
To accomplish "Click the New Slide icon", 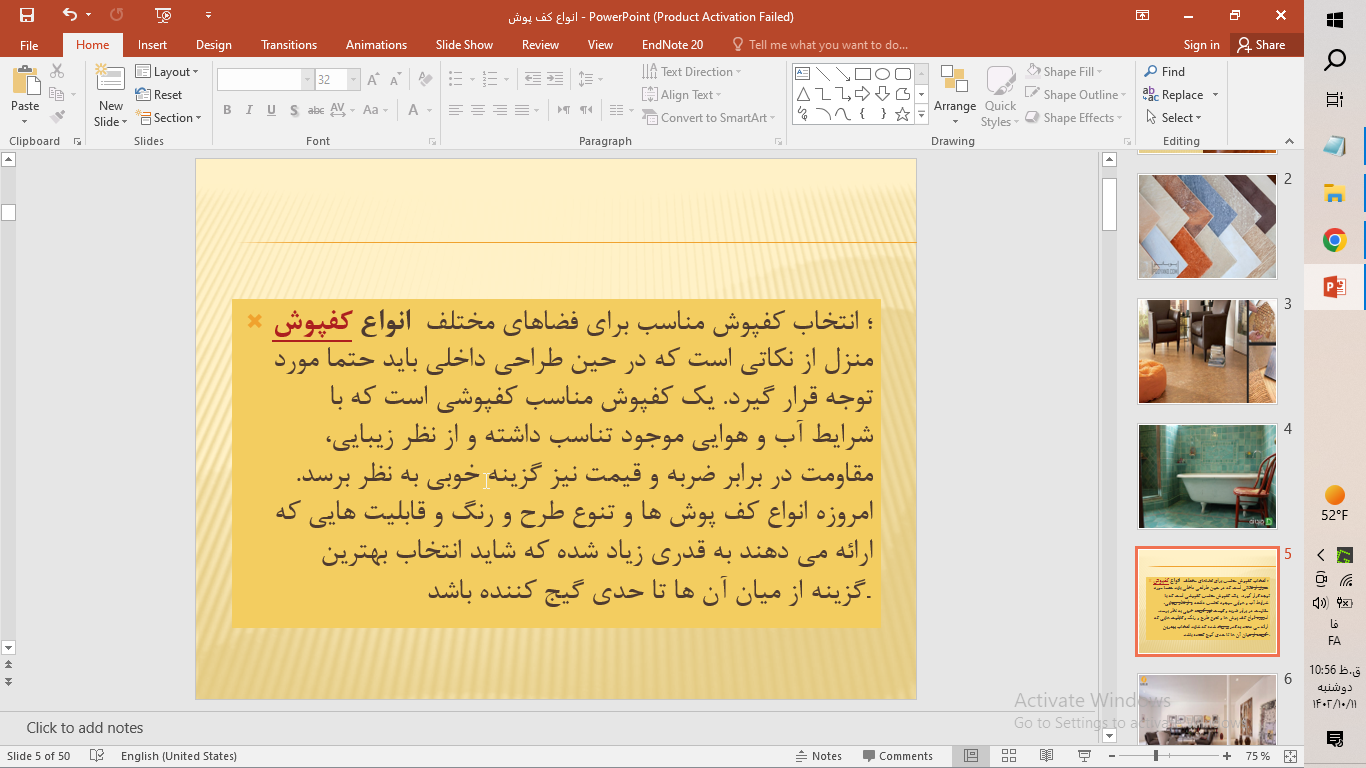I will pyautogui.click(x=110, y=83).
